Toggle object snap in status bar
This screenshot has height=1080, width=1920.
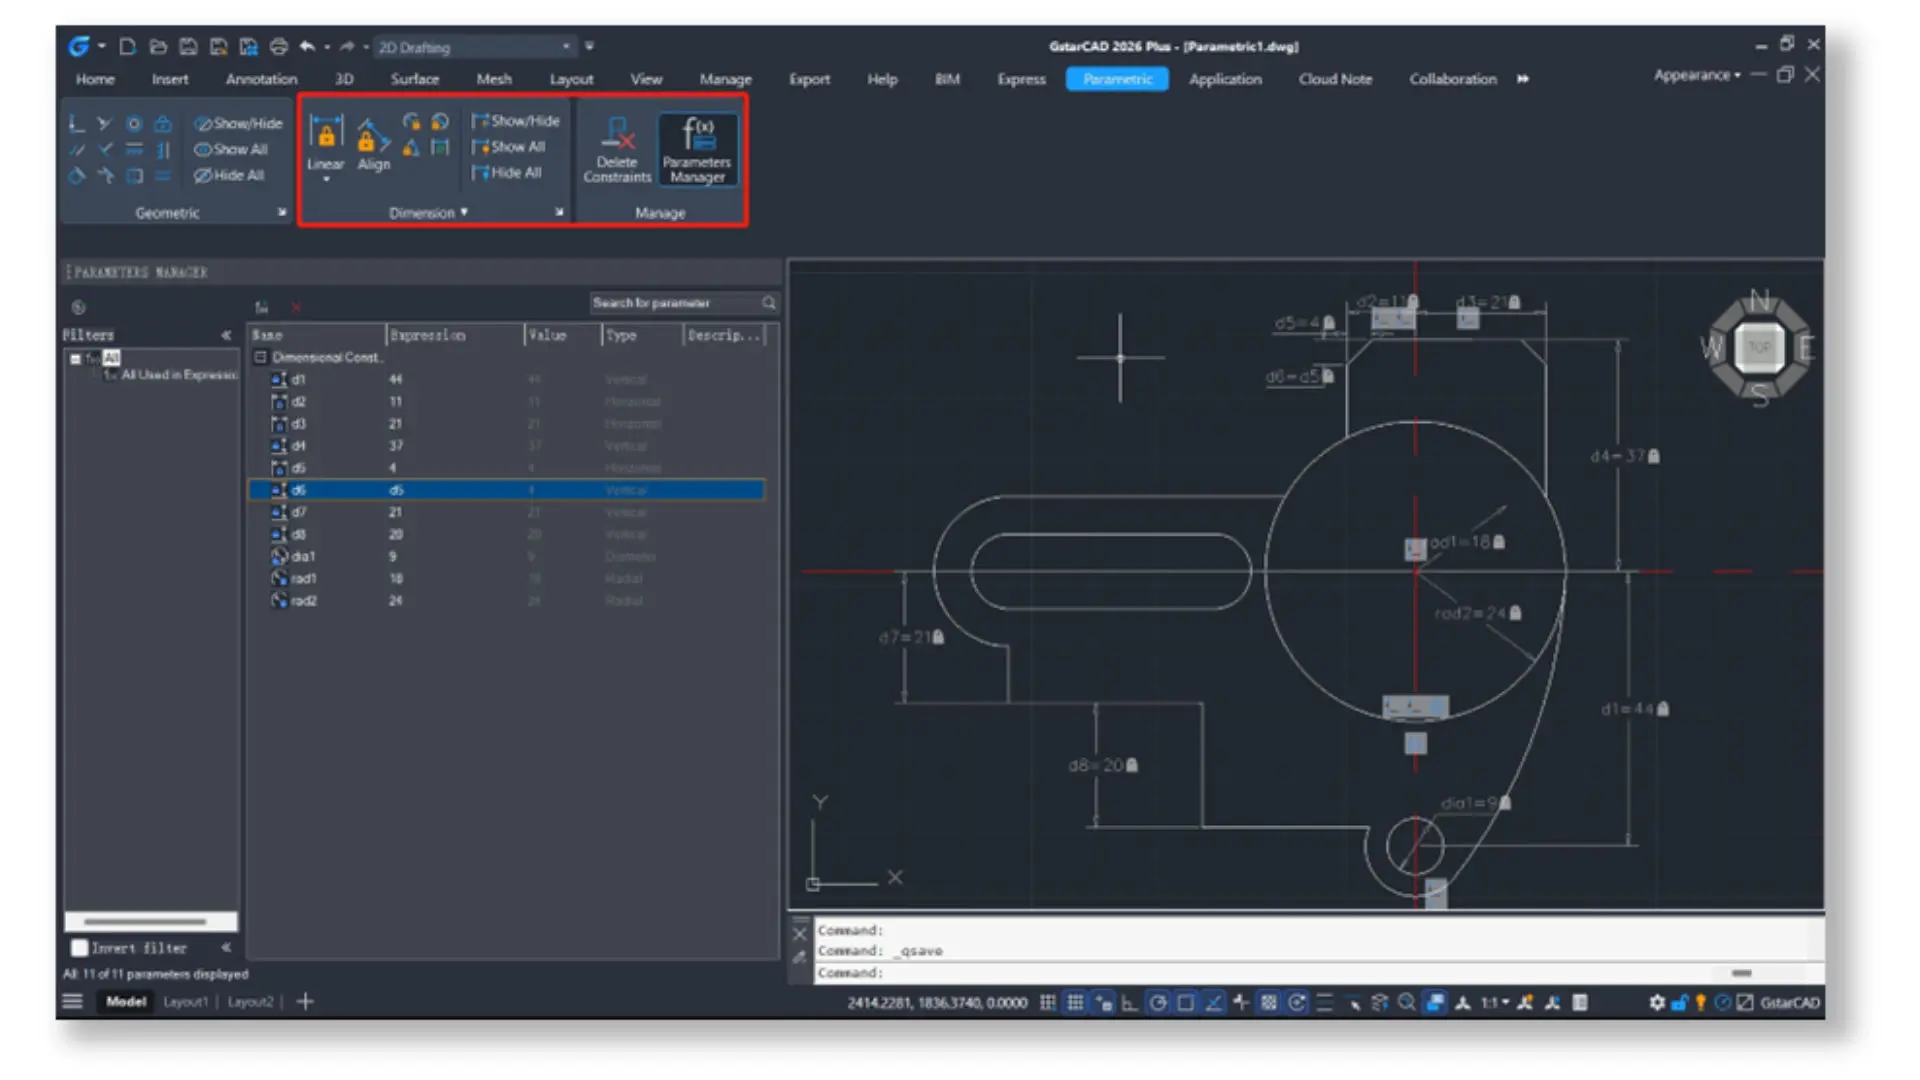tap(1185, 1002)
